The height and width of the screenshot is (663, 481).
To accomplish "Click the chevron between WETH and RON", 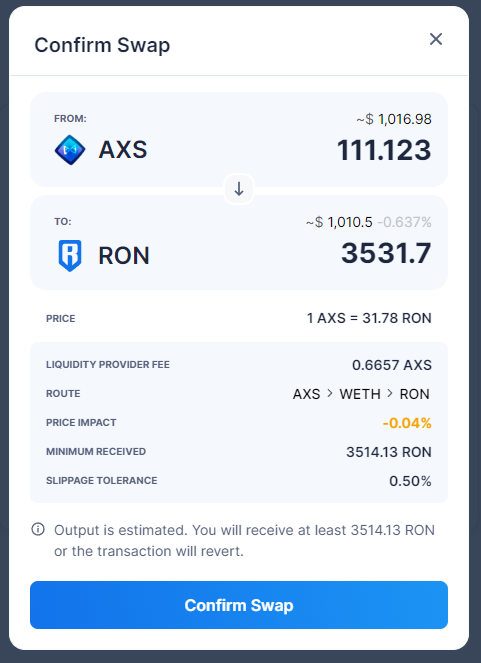I will [390, 394].
